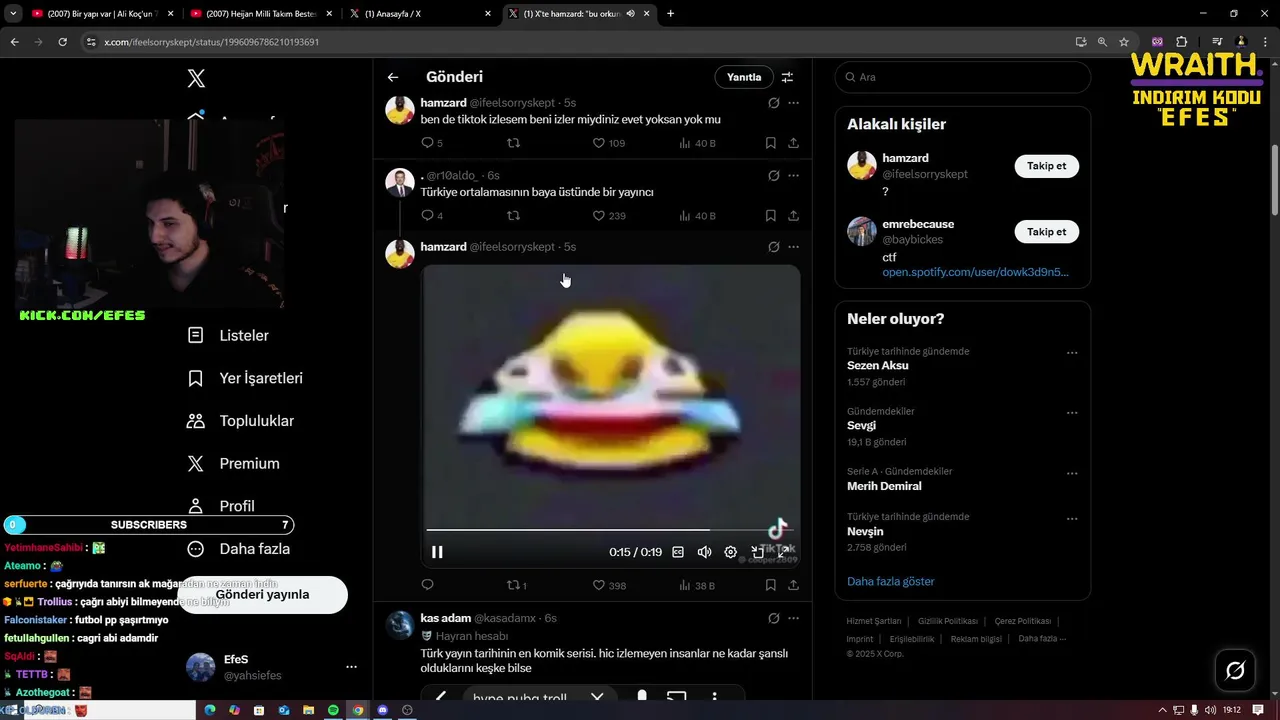
Task: Bookmark r10aldo_'s Türkiye ortalamasının post
Action: (771, 215)
